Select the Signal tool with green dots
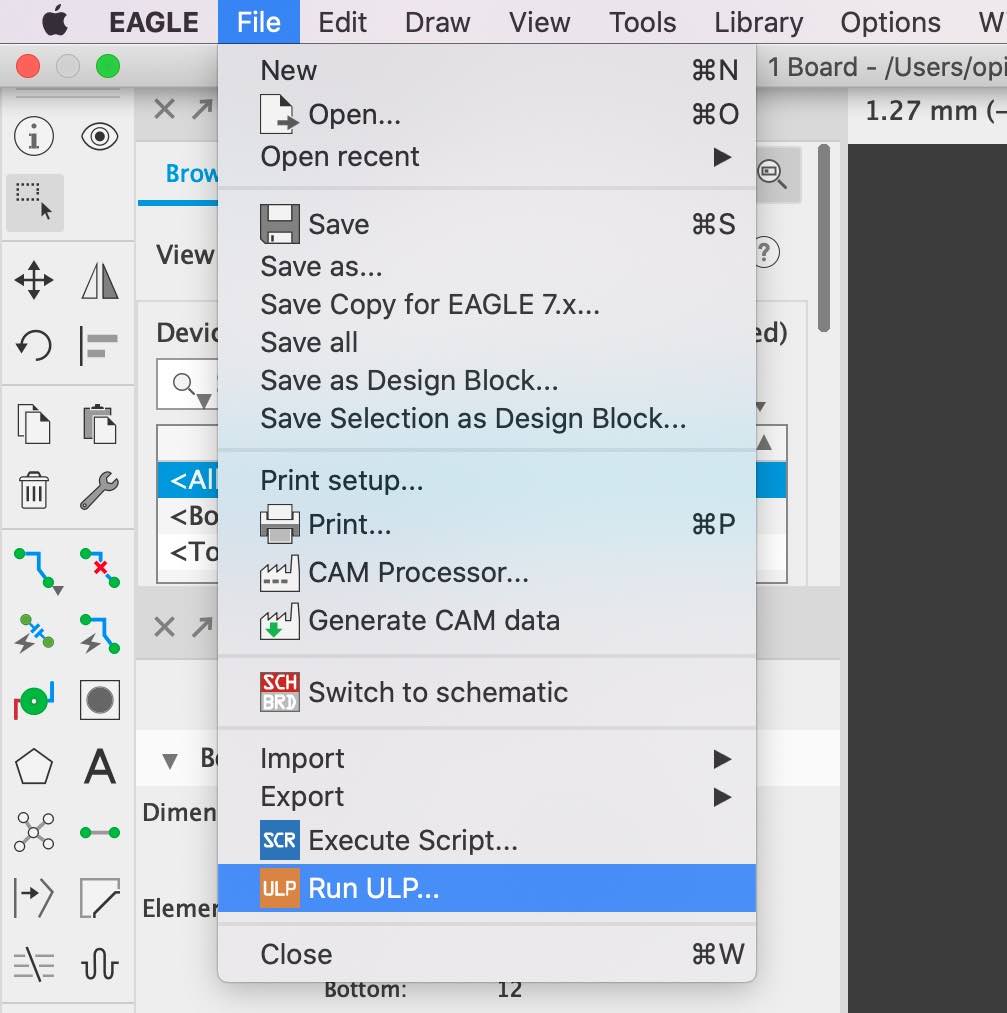 pyautogui.click(x=99, y=833)
